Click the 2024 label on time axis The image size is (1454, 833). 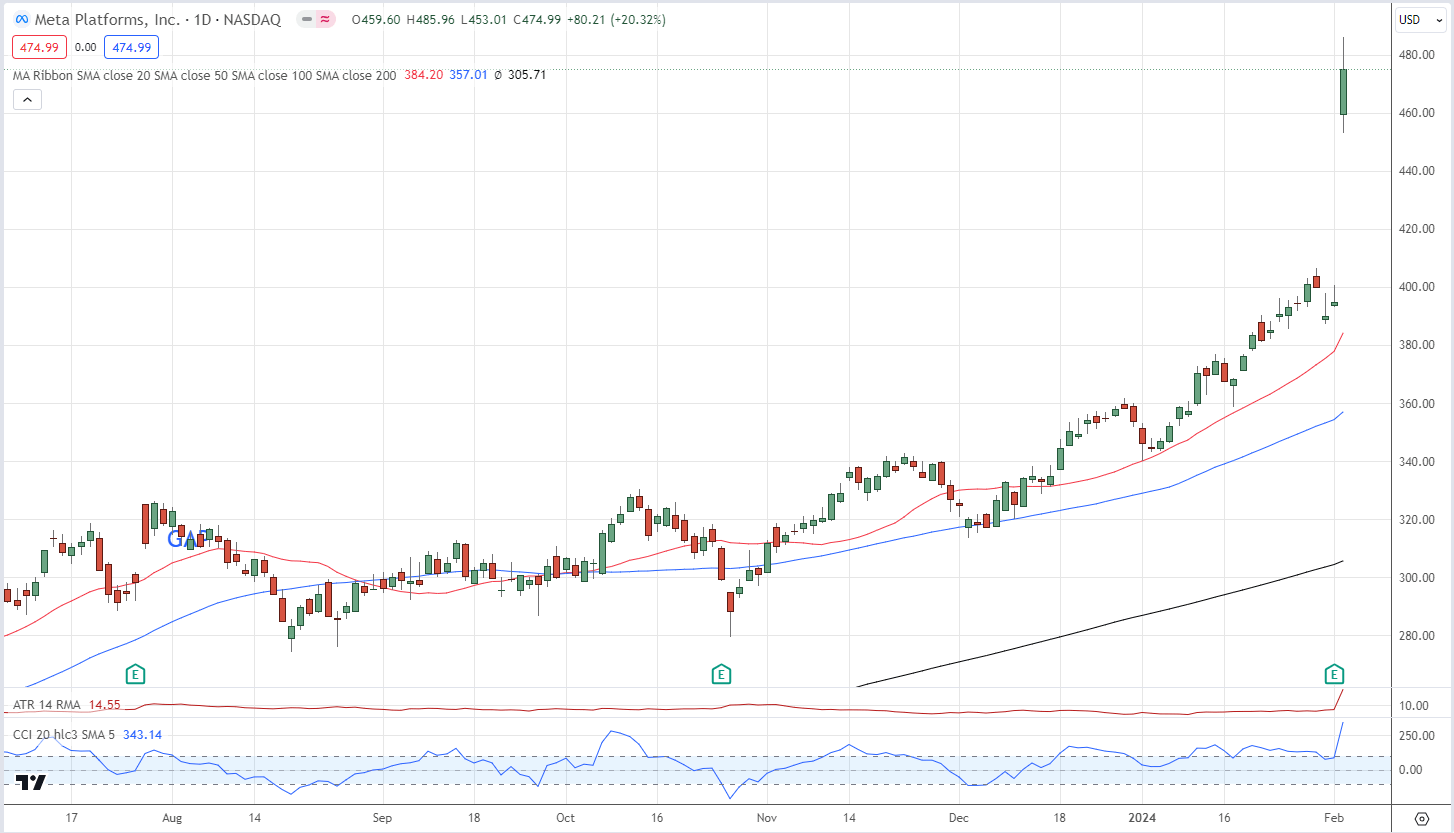tap(1141, 817)
